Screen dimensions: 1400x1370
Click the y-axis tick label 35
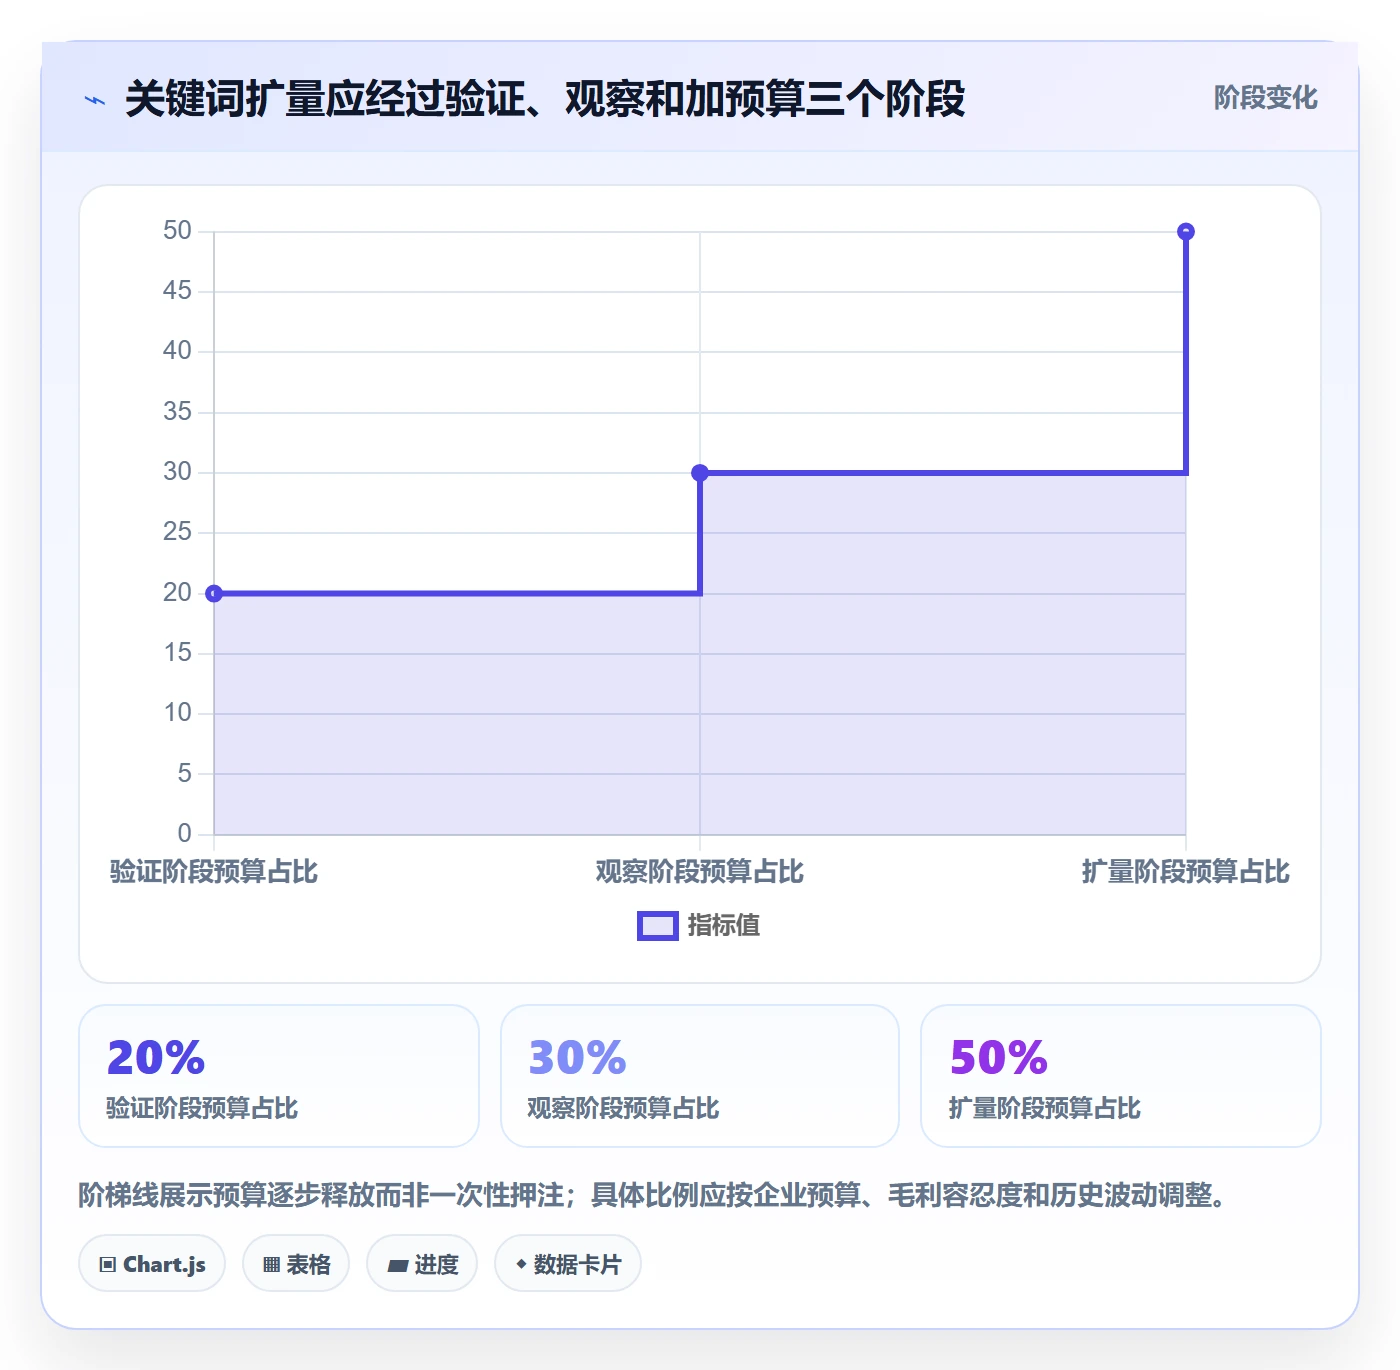coord(177,412)
